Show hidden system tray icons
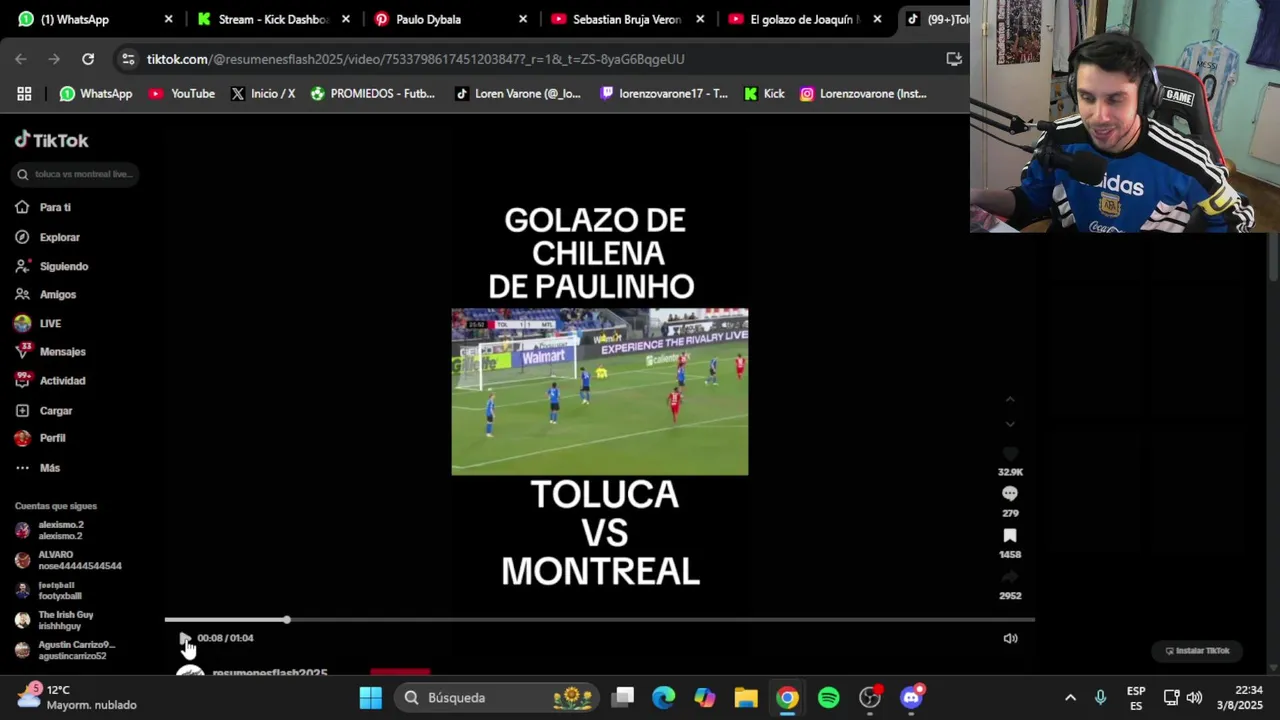 point(1070,698)
